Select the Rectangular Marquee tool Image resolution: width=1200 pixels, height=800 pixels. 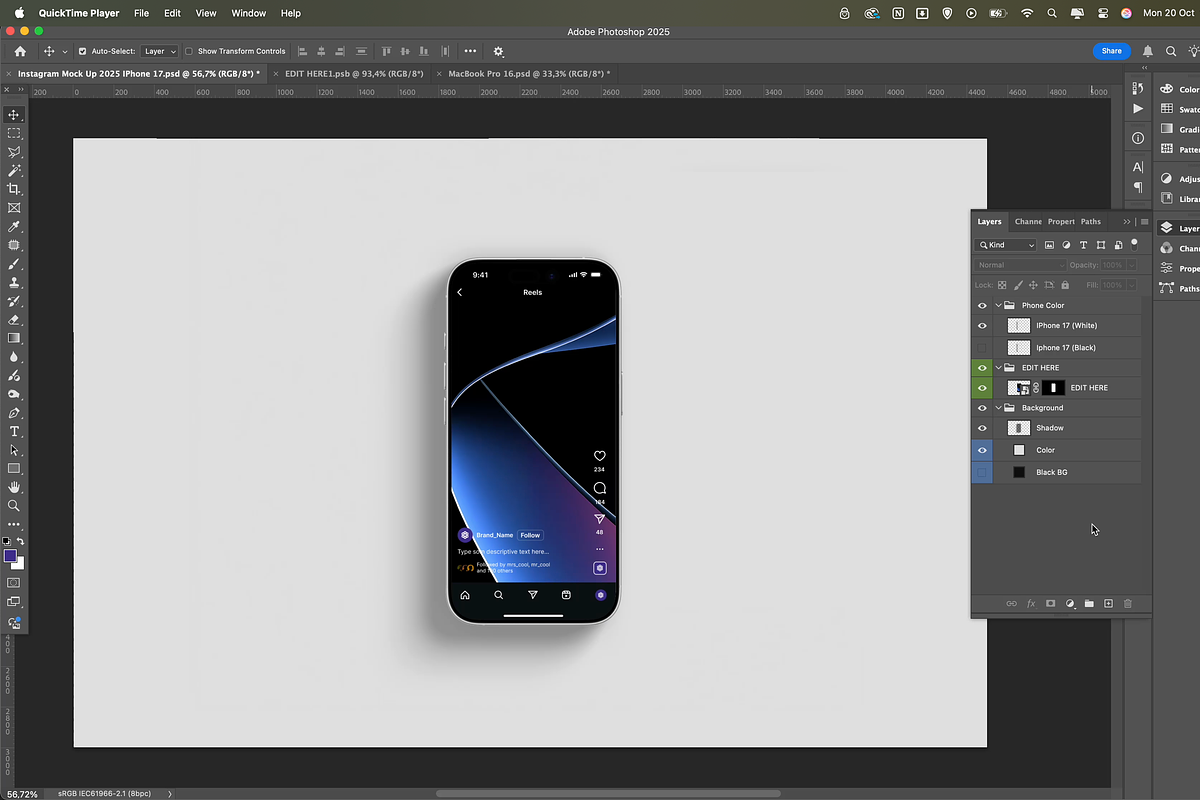click(x=14, y=133)
